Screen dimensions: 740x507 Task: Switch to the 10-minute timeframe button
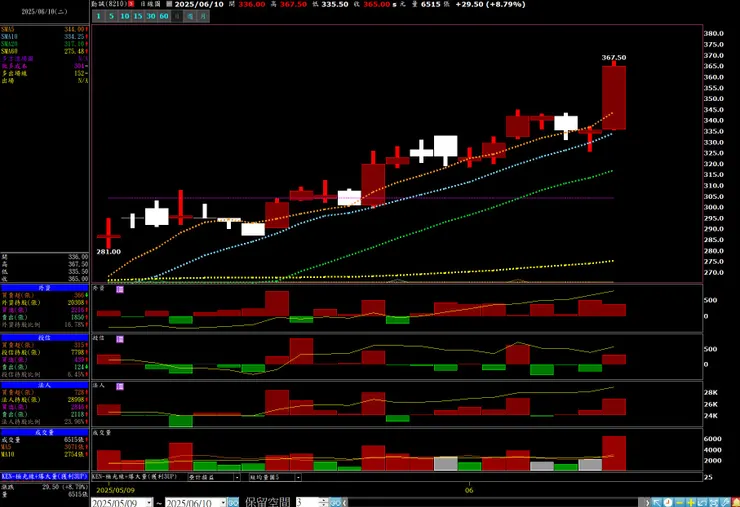pyautogui.click(x=125, y=16)
